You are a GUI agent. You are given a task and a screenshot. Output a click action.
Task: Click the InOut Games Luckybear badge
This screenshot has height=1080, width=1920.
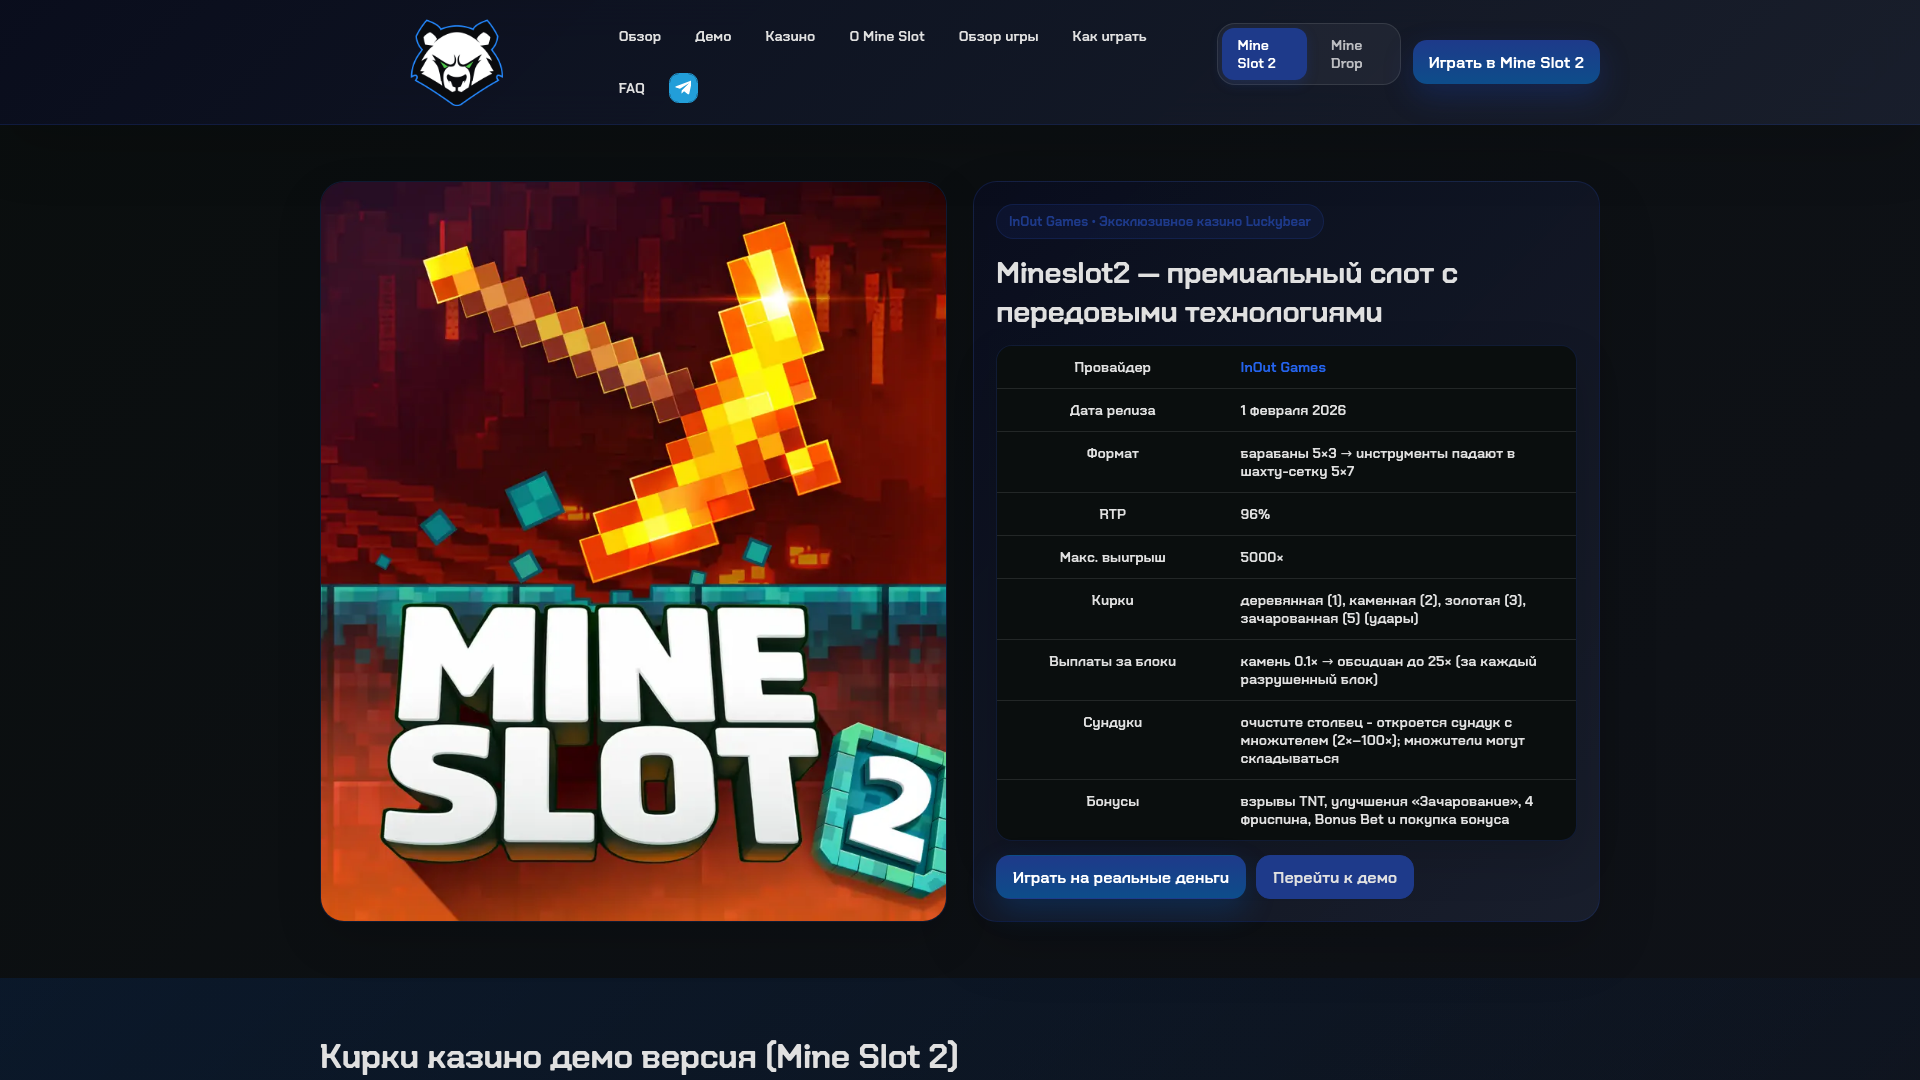point(1159,221)
